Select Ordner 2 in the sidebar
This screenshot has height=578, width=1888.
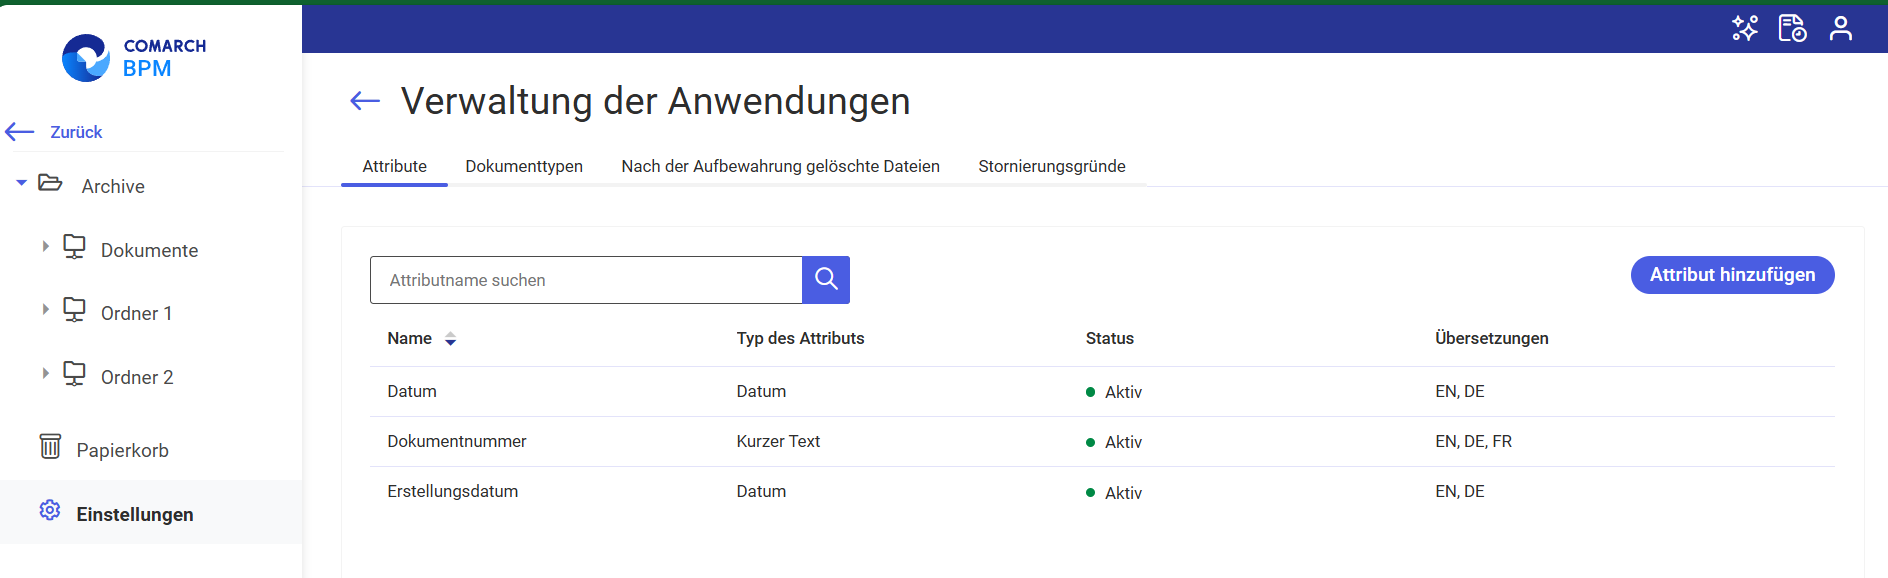click(x=137, y=377)
